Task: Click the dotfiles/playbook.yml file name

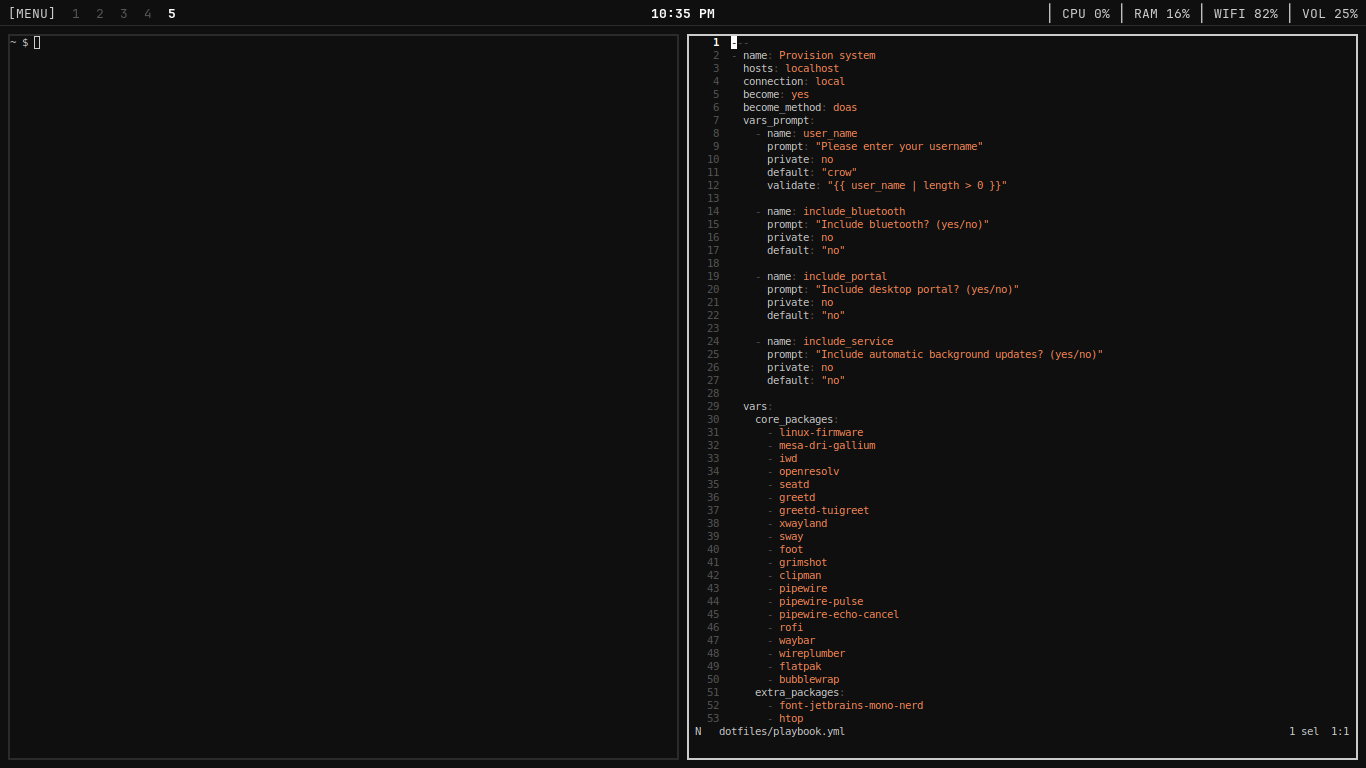Action: click(x=782, y=732)
